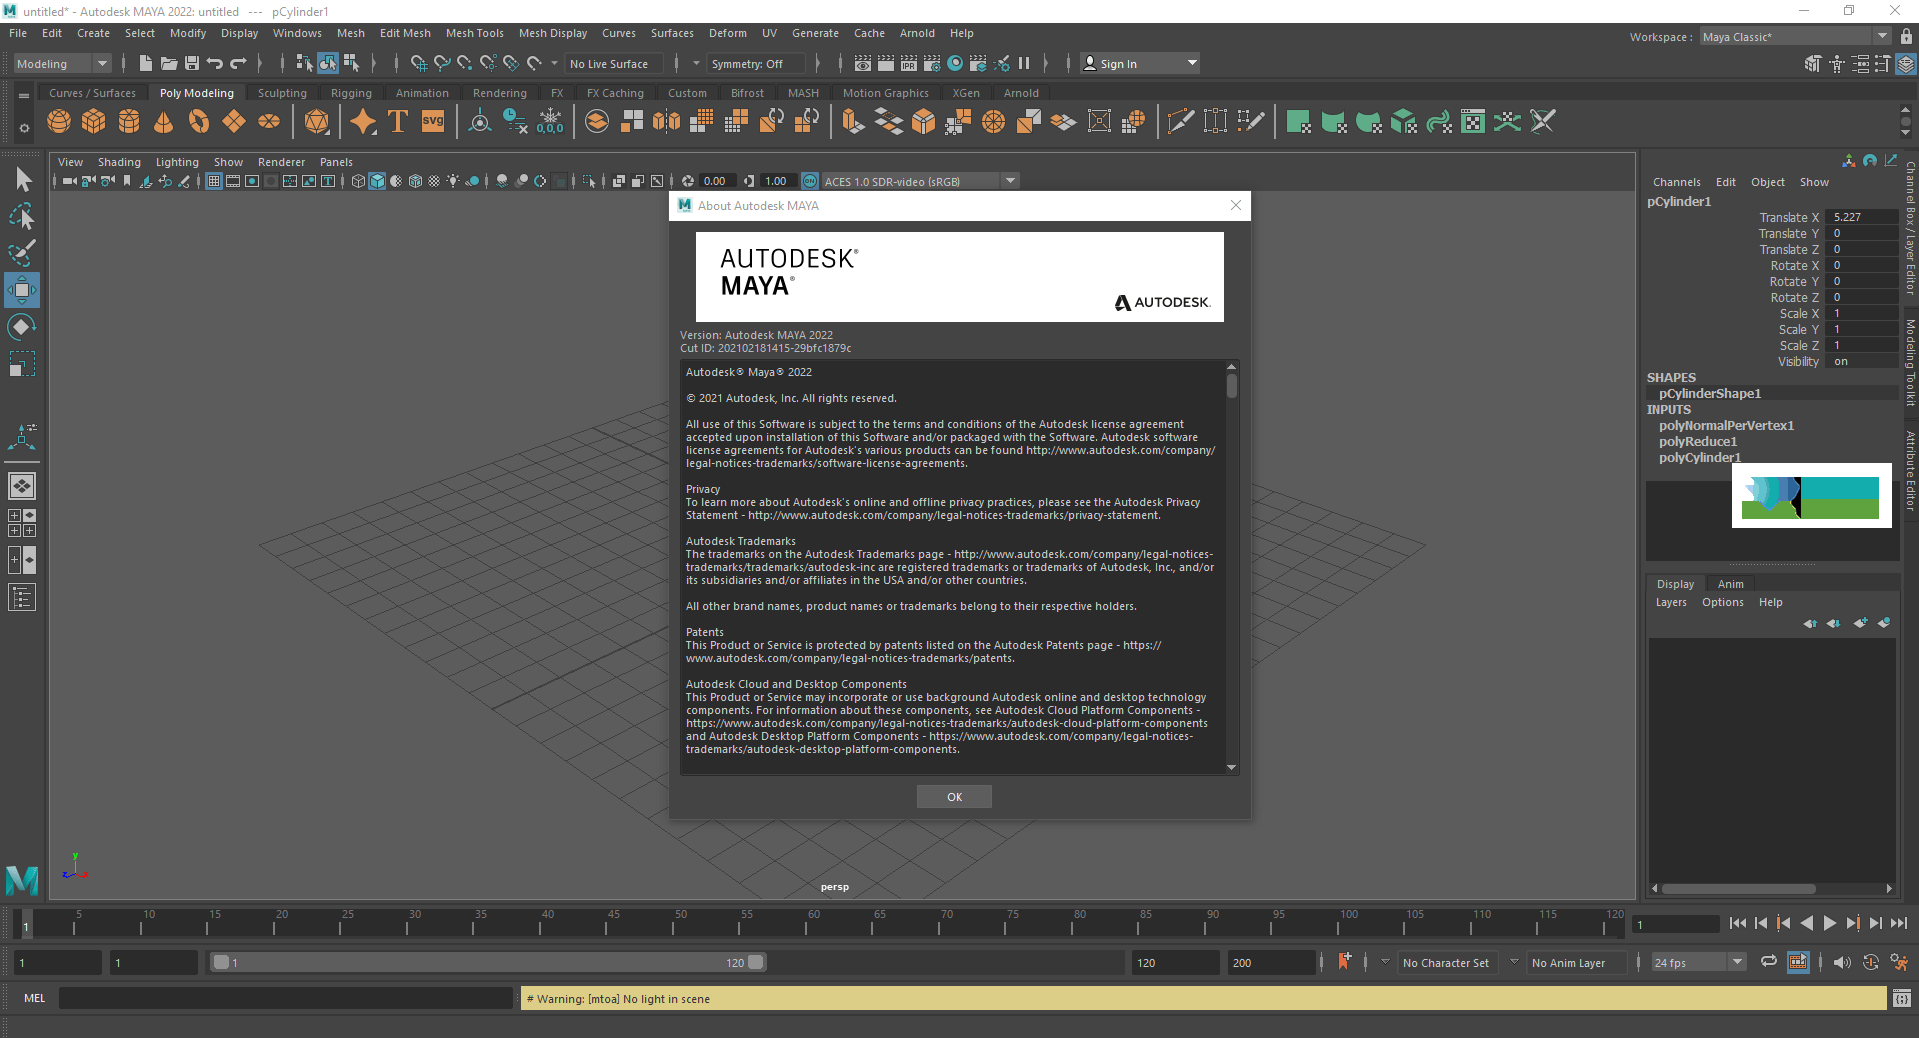The width and height of the screenshot is (1919, 1038).
Task: Select the Move tool in the toolbox
Action: point(22,290)
